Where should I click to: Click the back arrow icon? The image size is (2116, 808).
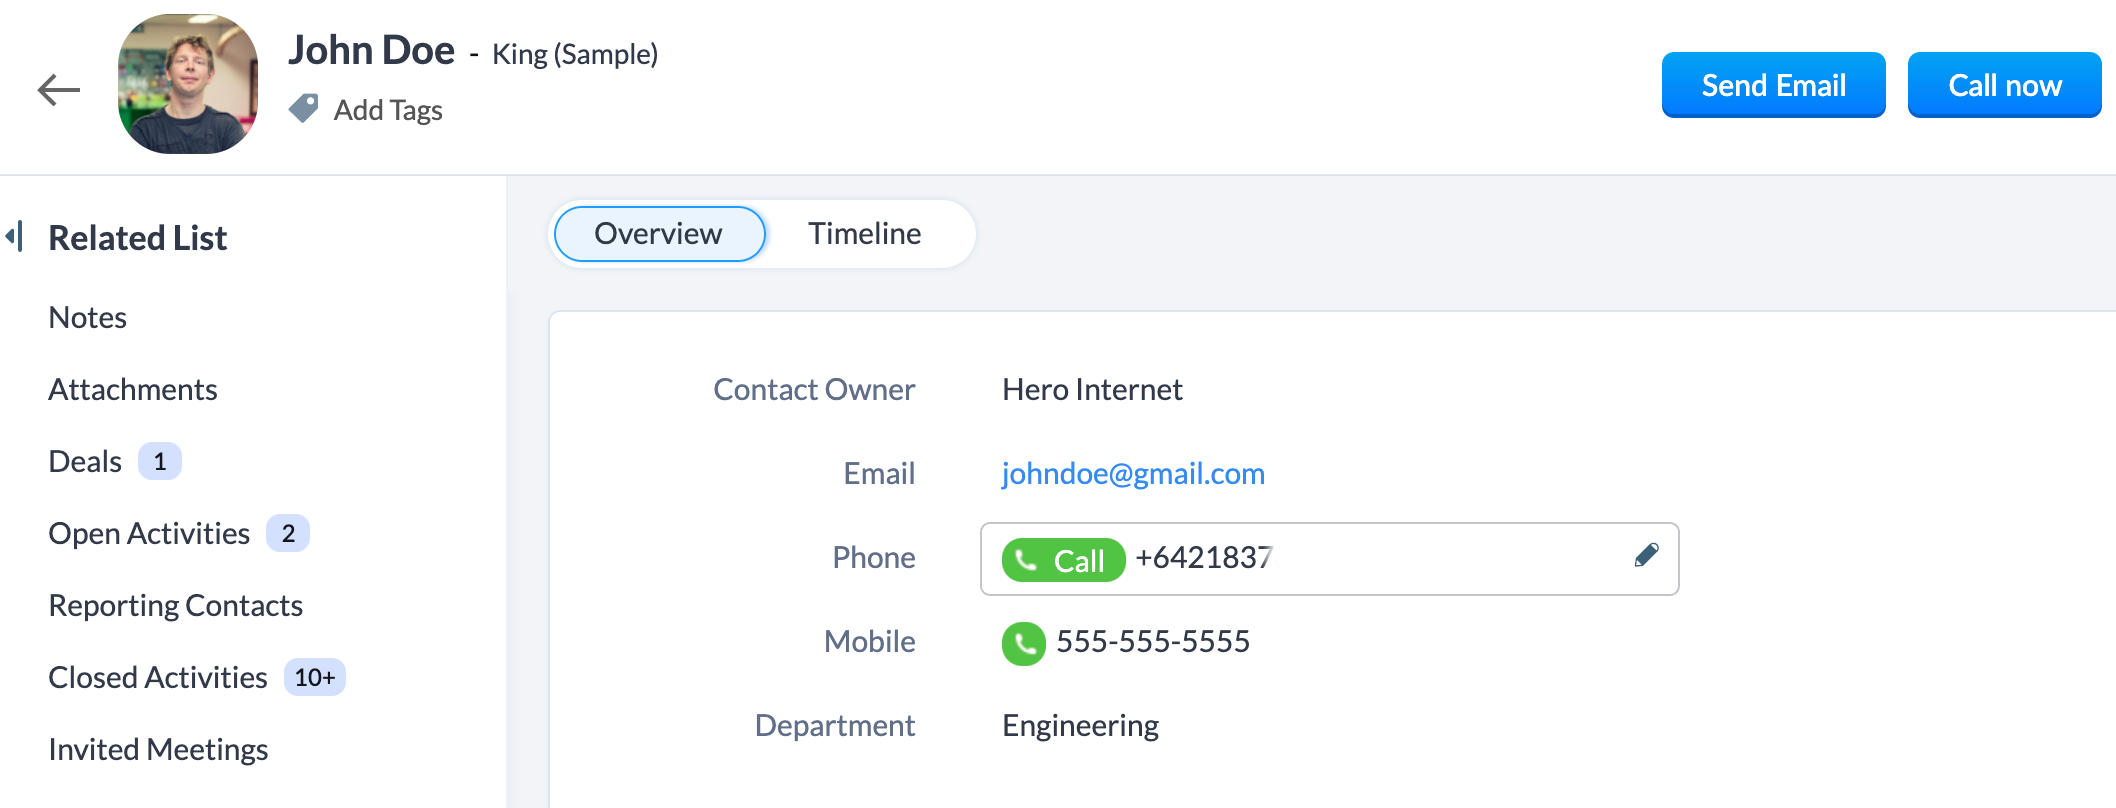[x=58, y=90]
